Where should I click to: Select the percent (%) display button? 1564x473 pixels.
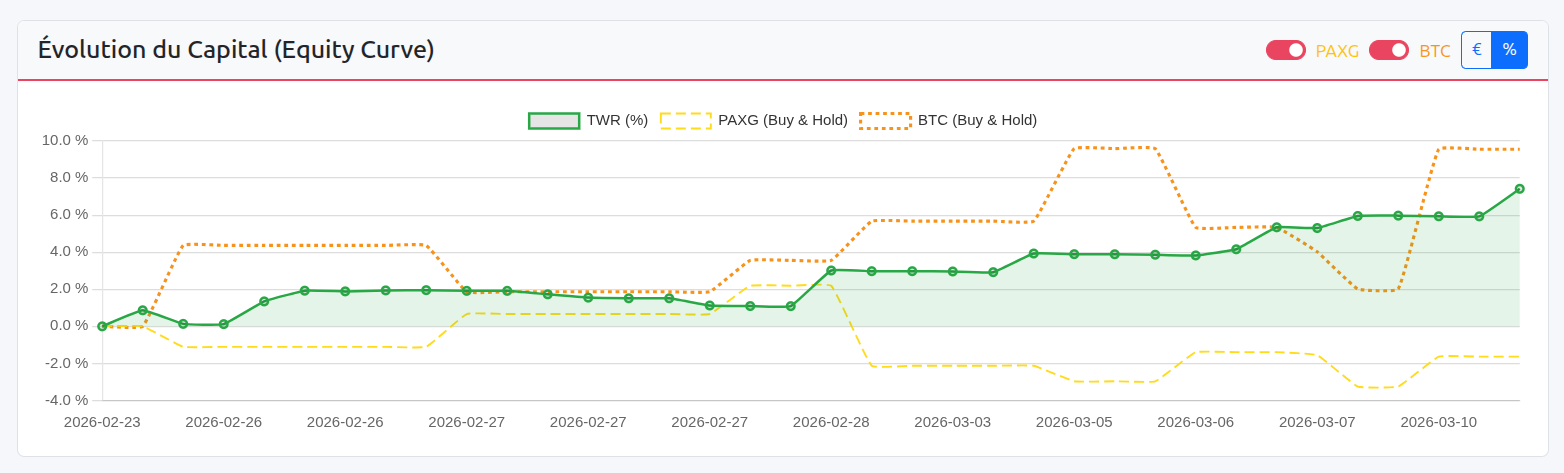tap(1509, 50)
